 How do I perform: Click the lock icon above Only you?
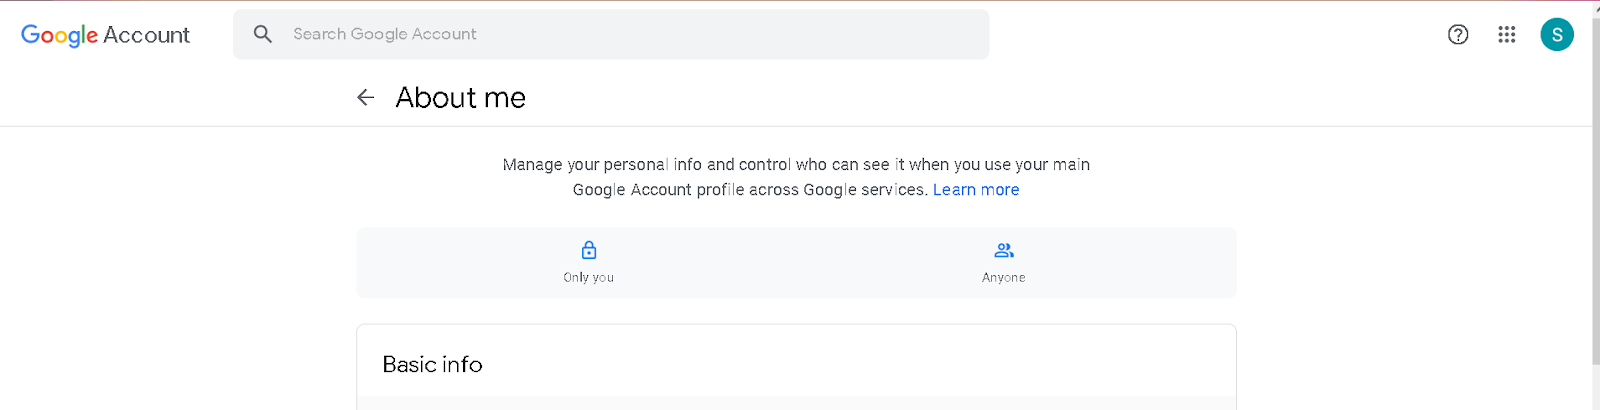click(x=589, y=250)
